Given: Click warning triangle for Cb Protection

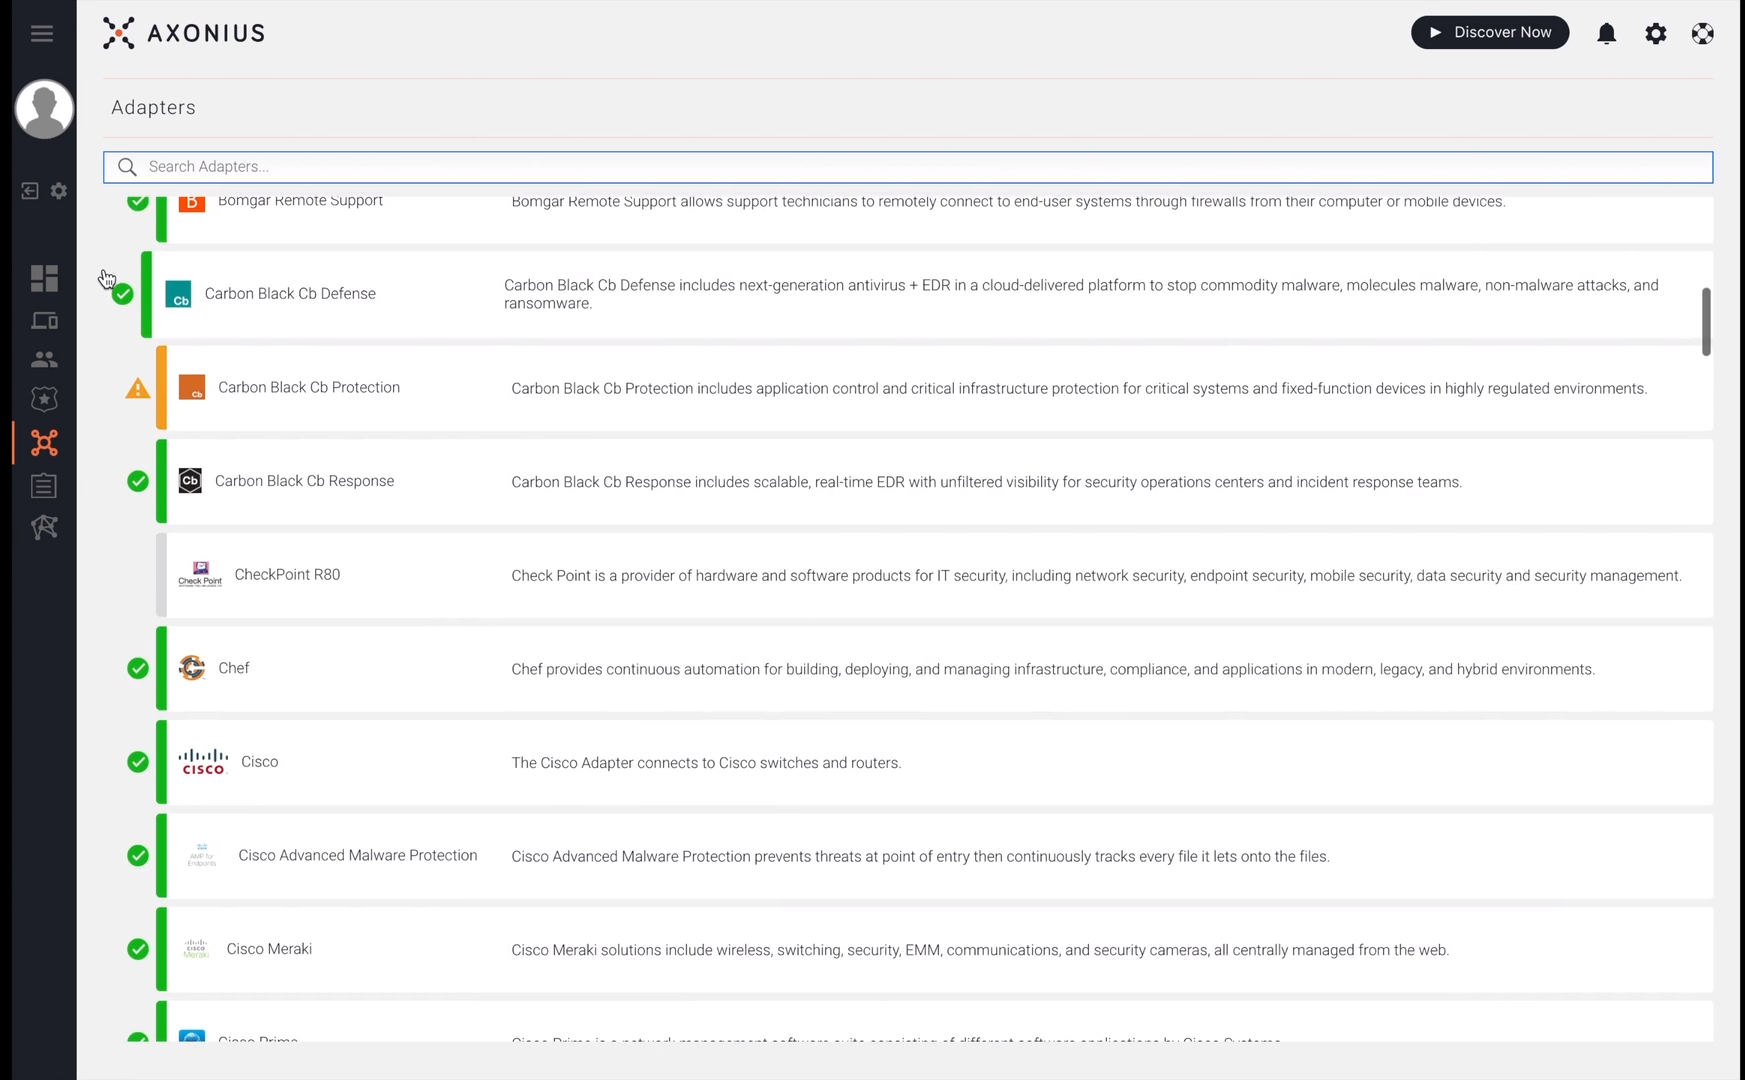Looking at the screenshot, I should pyautogui.click(x=138, y=388).
